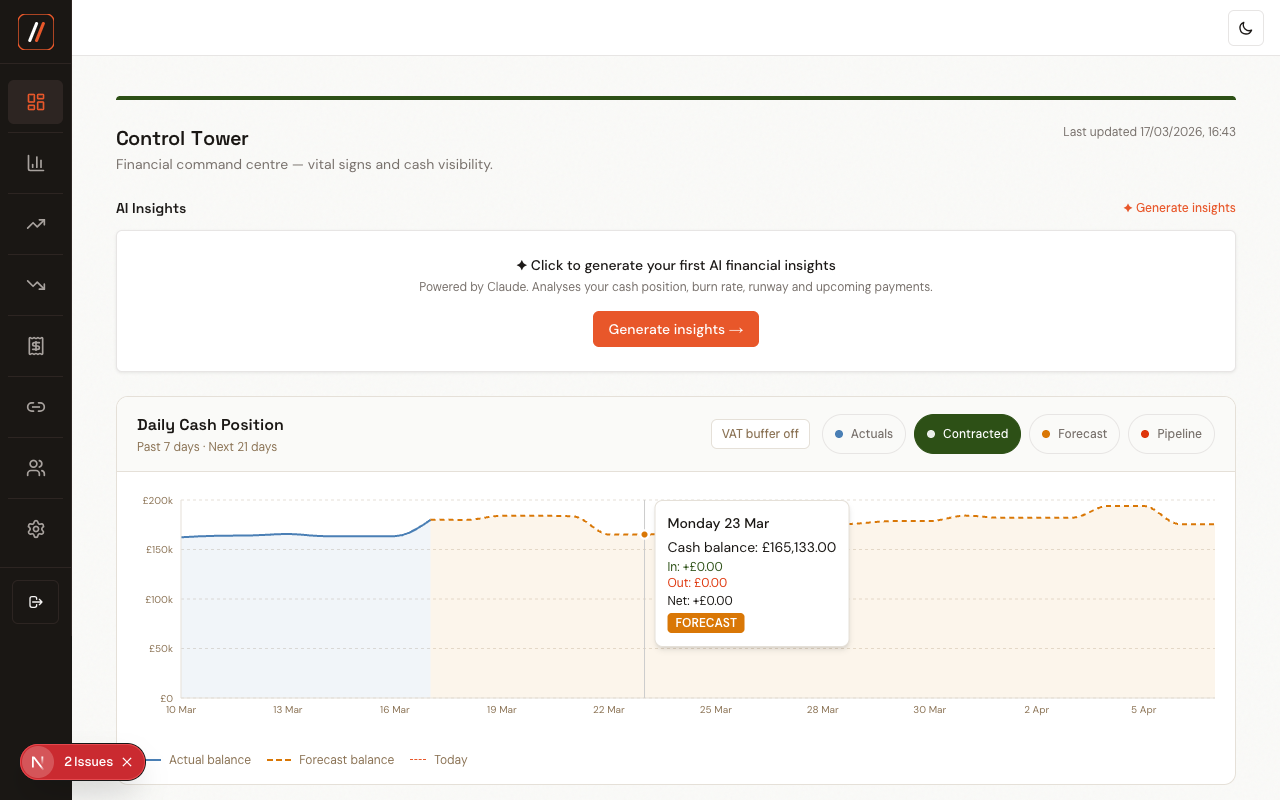Dismiss the 2 Issues badge with X
Viewport: 1280px width, 800px height.
[x=127, y=762]
